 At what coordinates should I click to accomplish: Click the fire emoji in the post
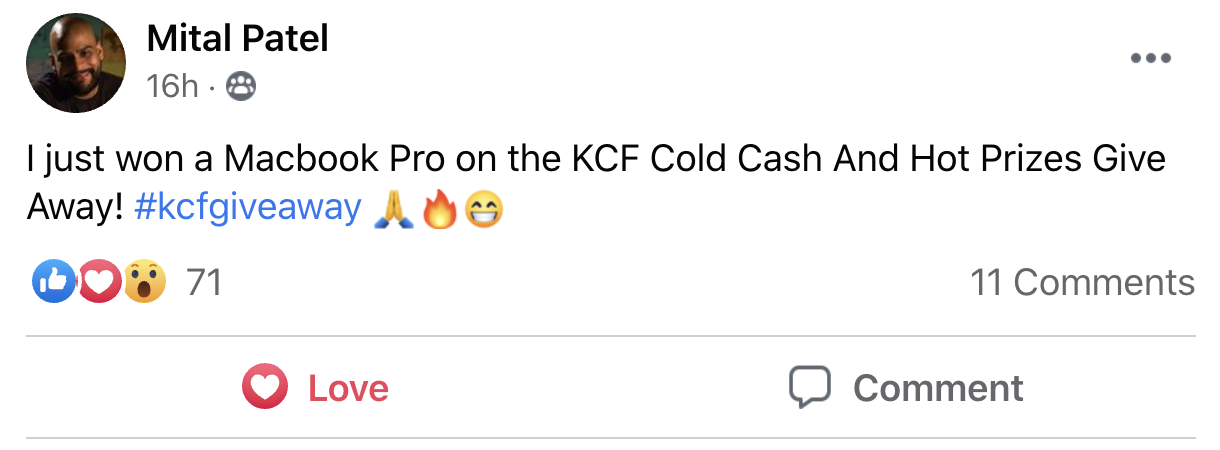[439, 209]
